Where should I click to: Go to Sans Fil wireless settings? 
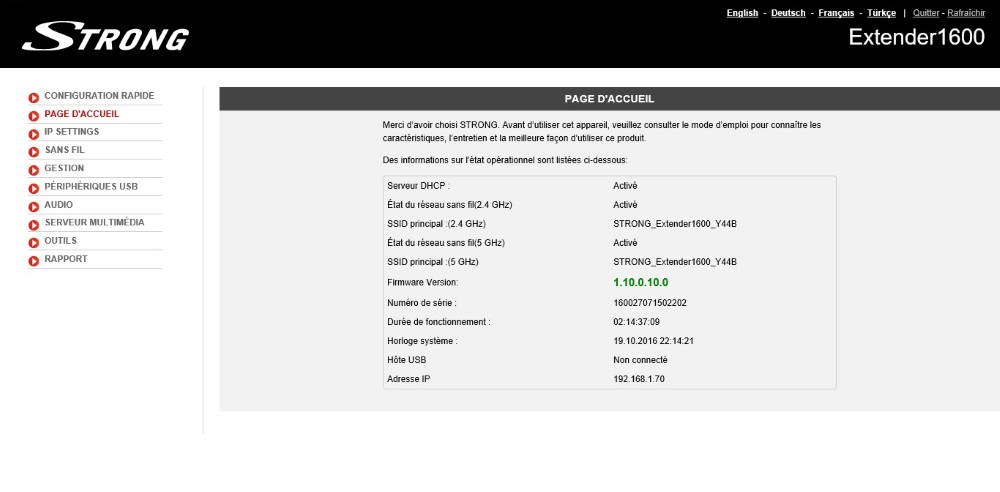[x=64, y=150]
